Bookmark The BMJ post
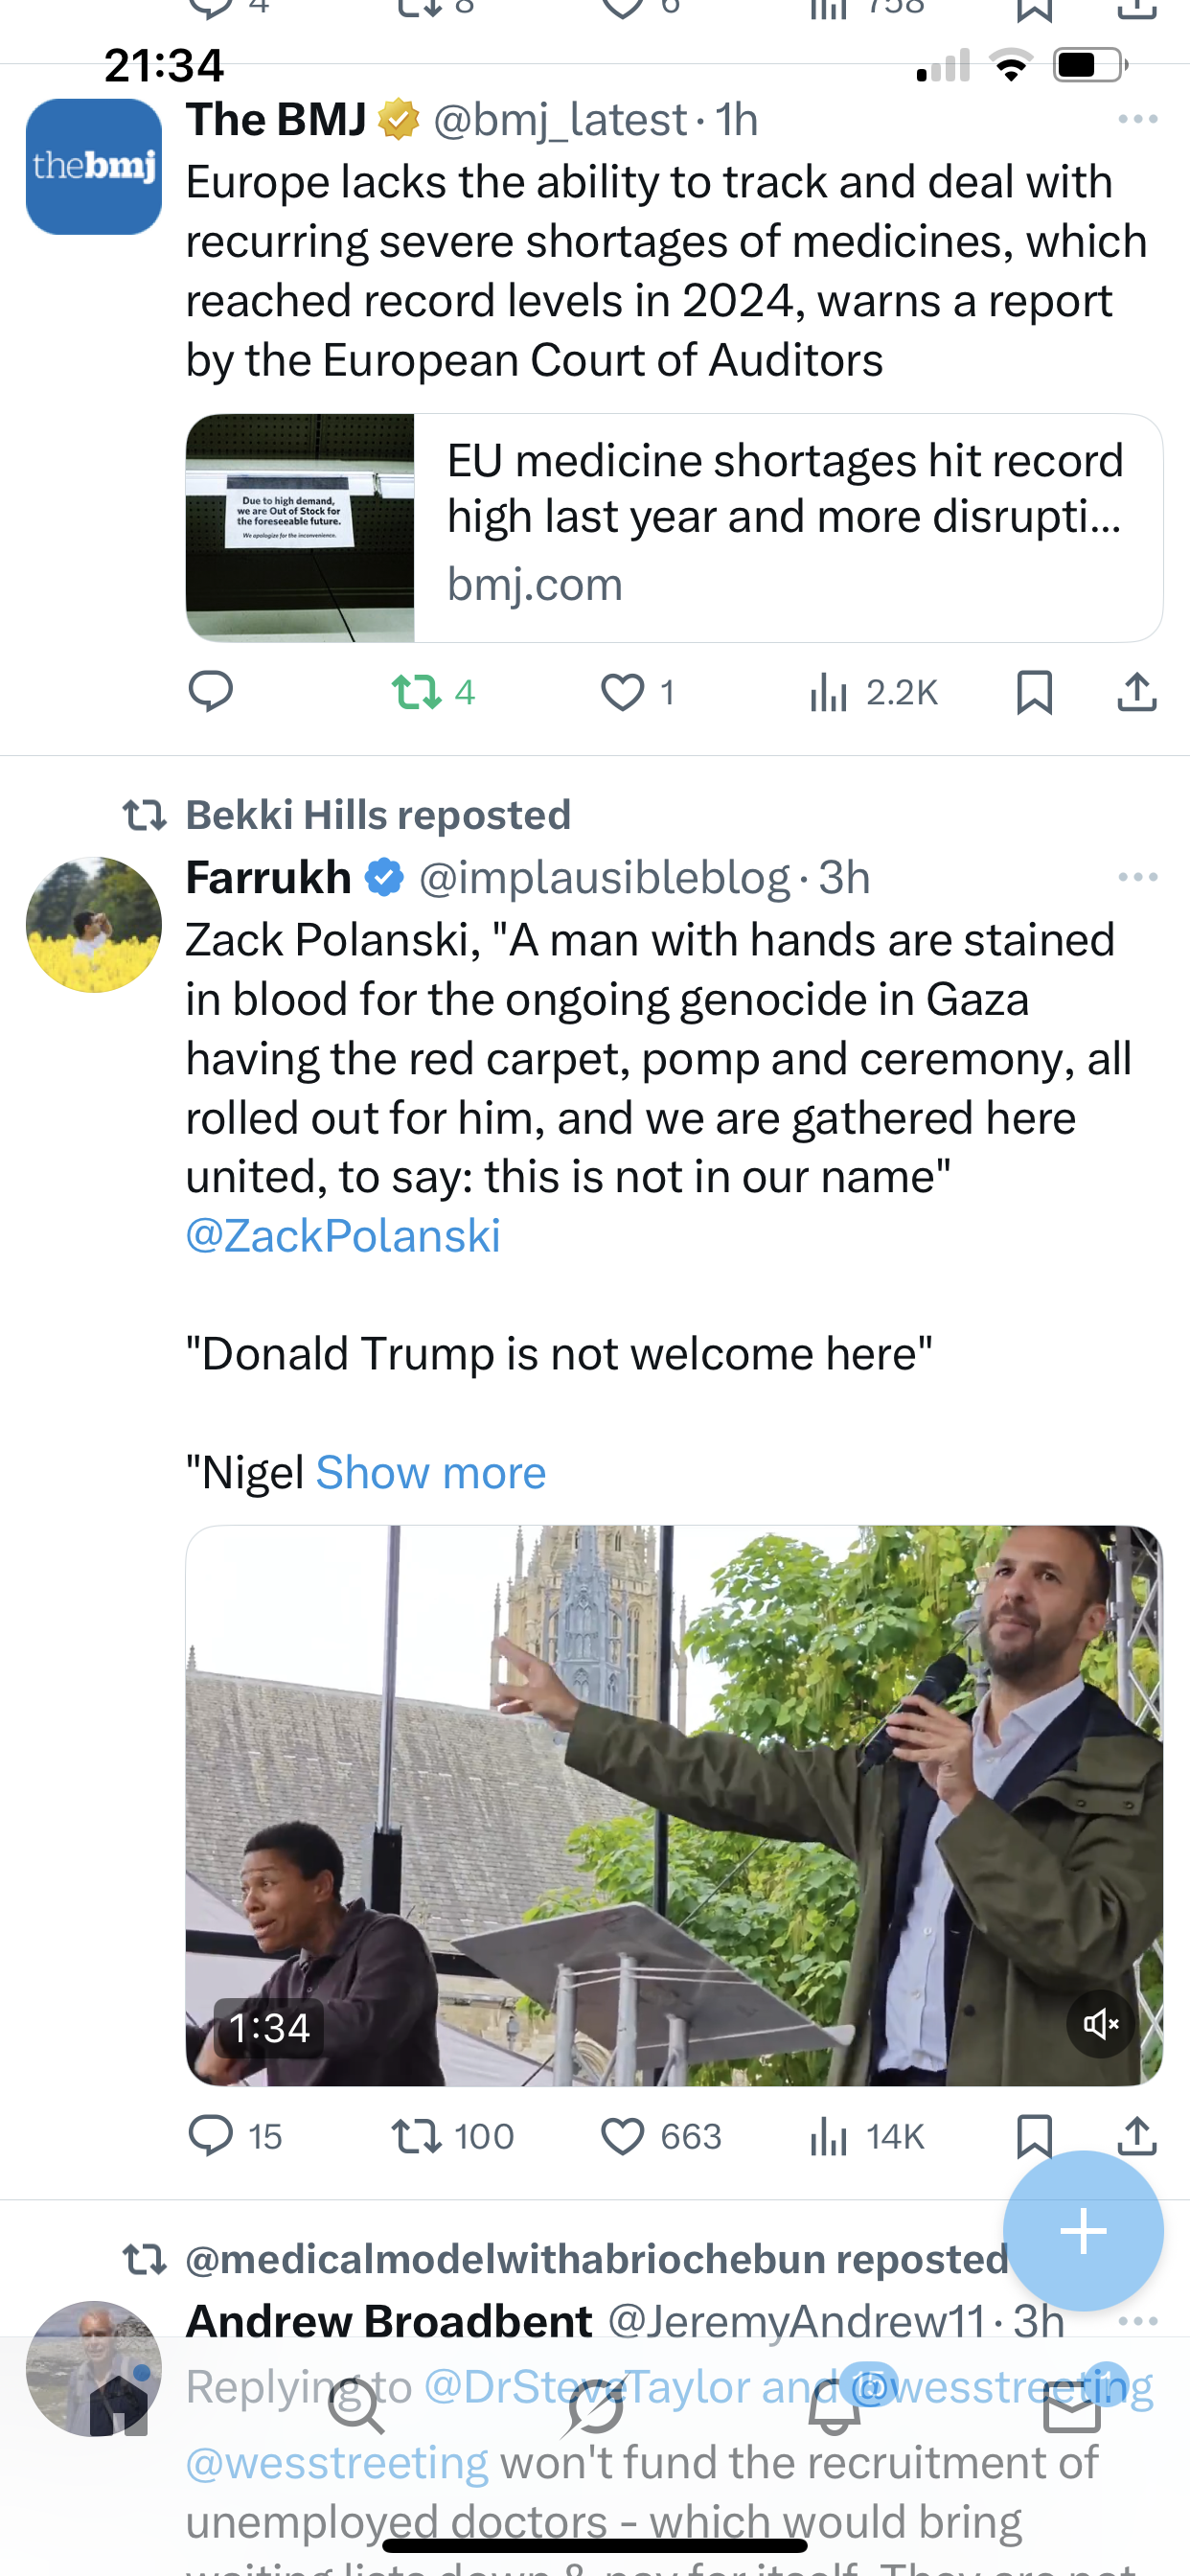 pos(1034,692)
